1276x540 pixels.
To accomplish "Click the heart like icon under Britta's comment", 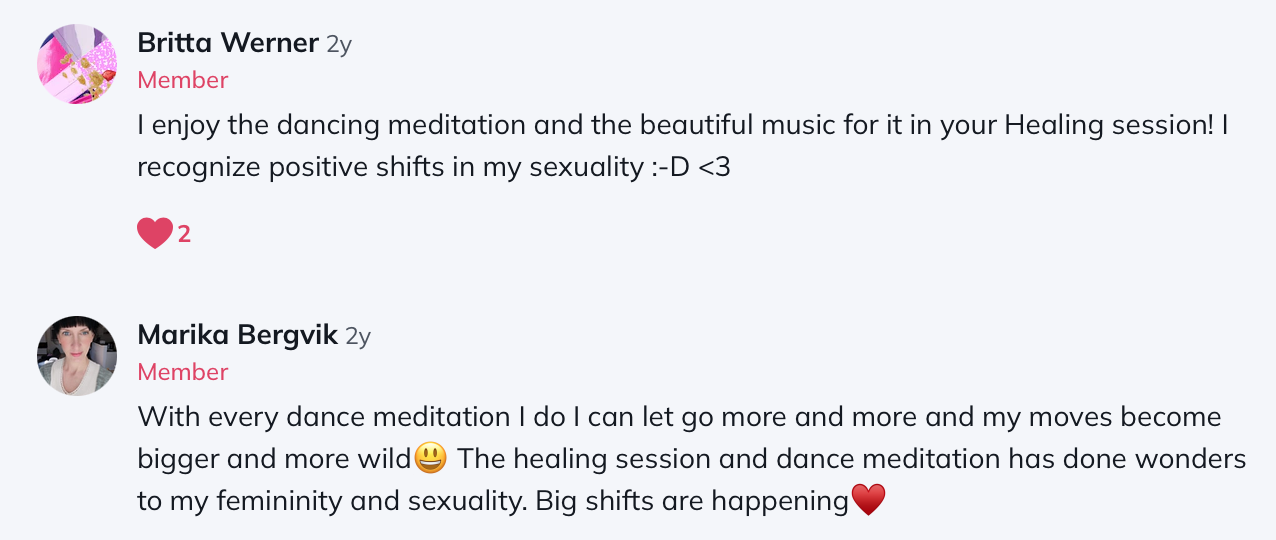I will point(155,234).
